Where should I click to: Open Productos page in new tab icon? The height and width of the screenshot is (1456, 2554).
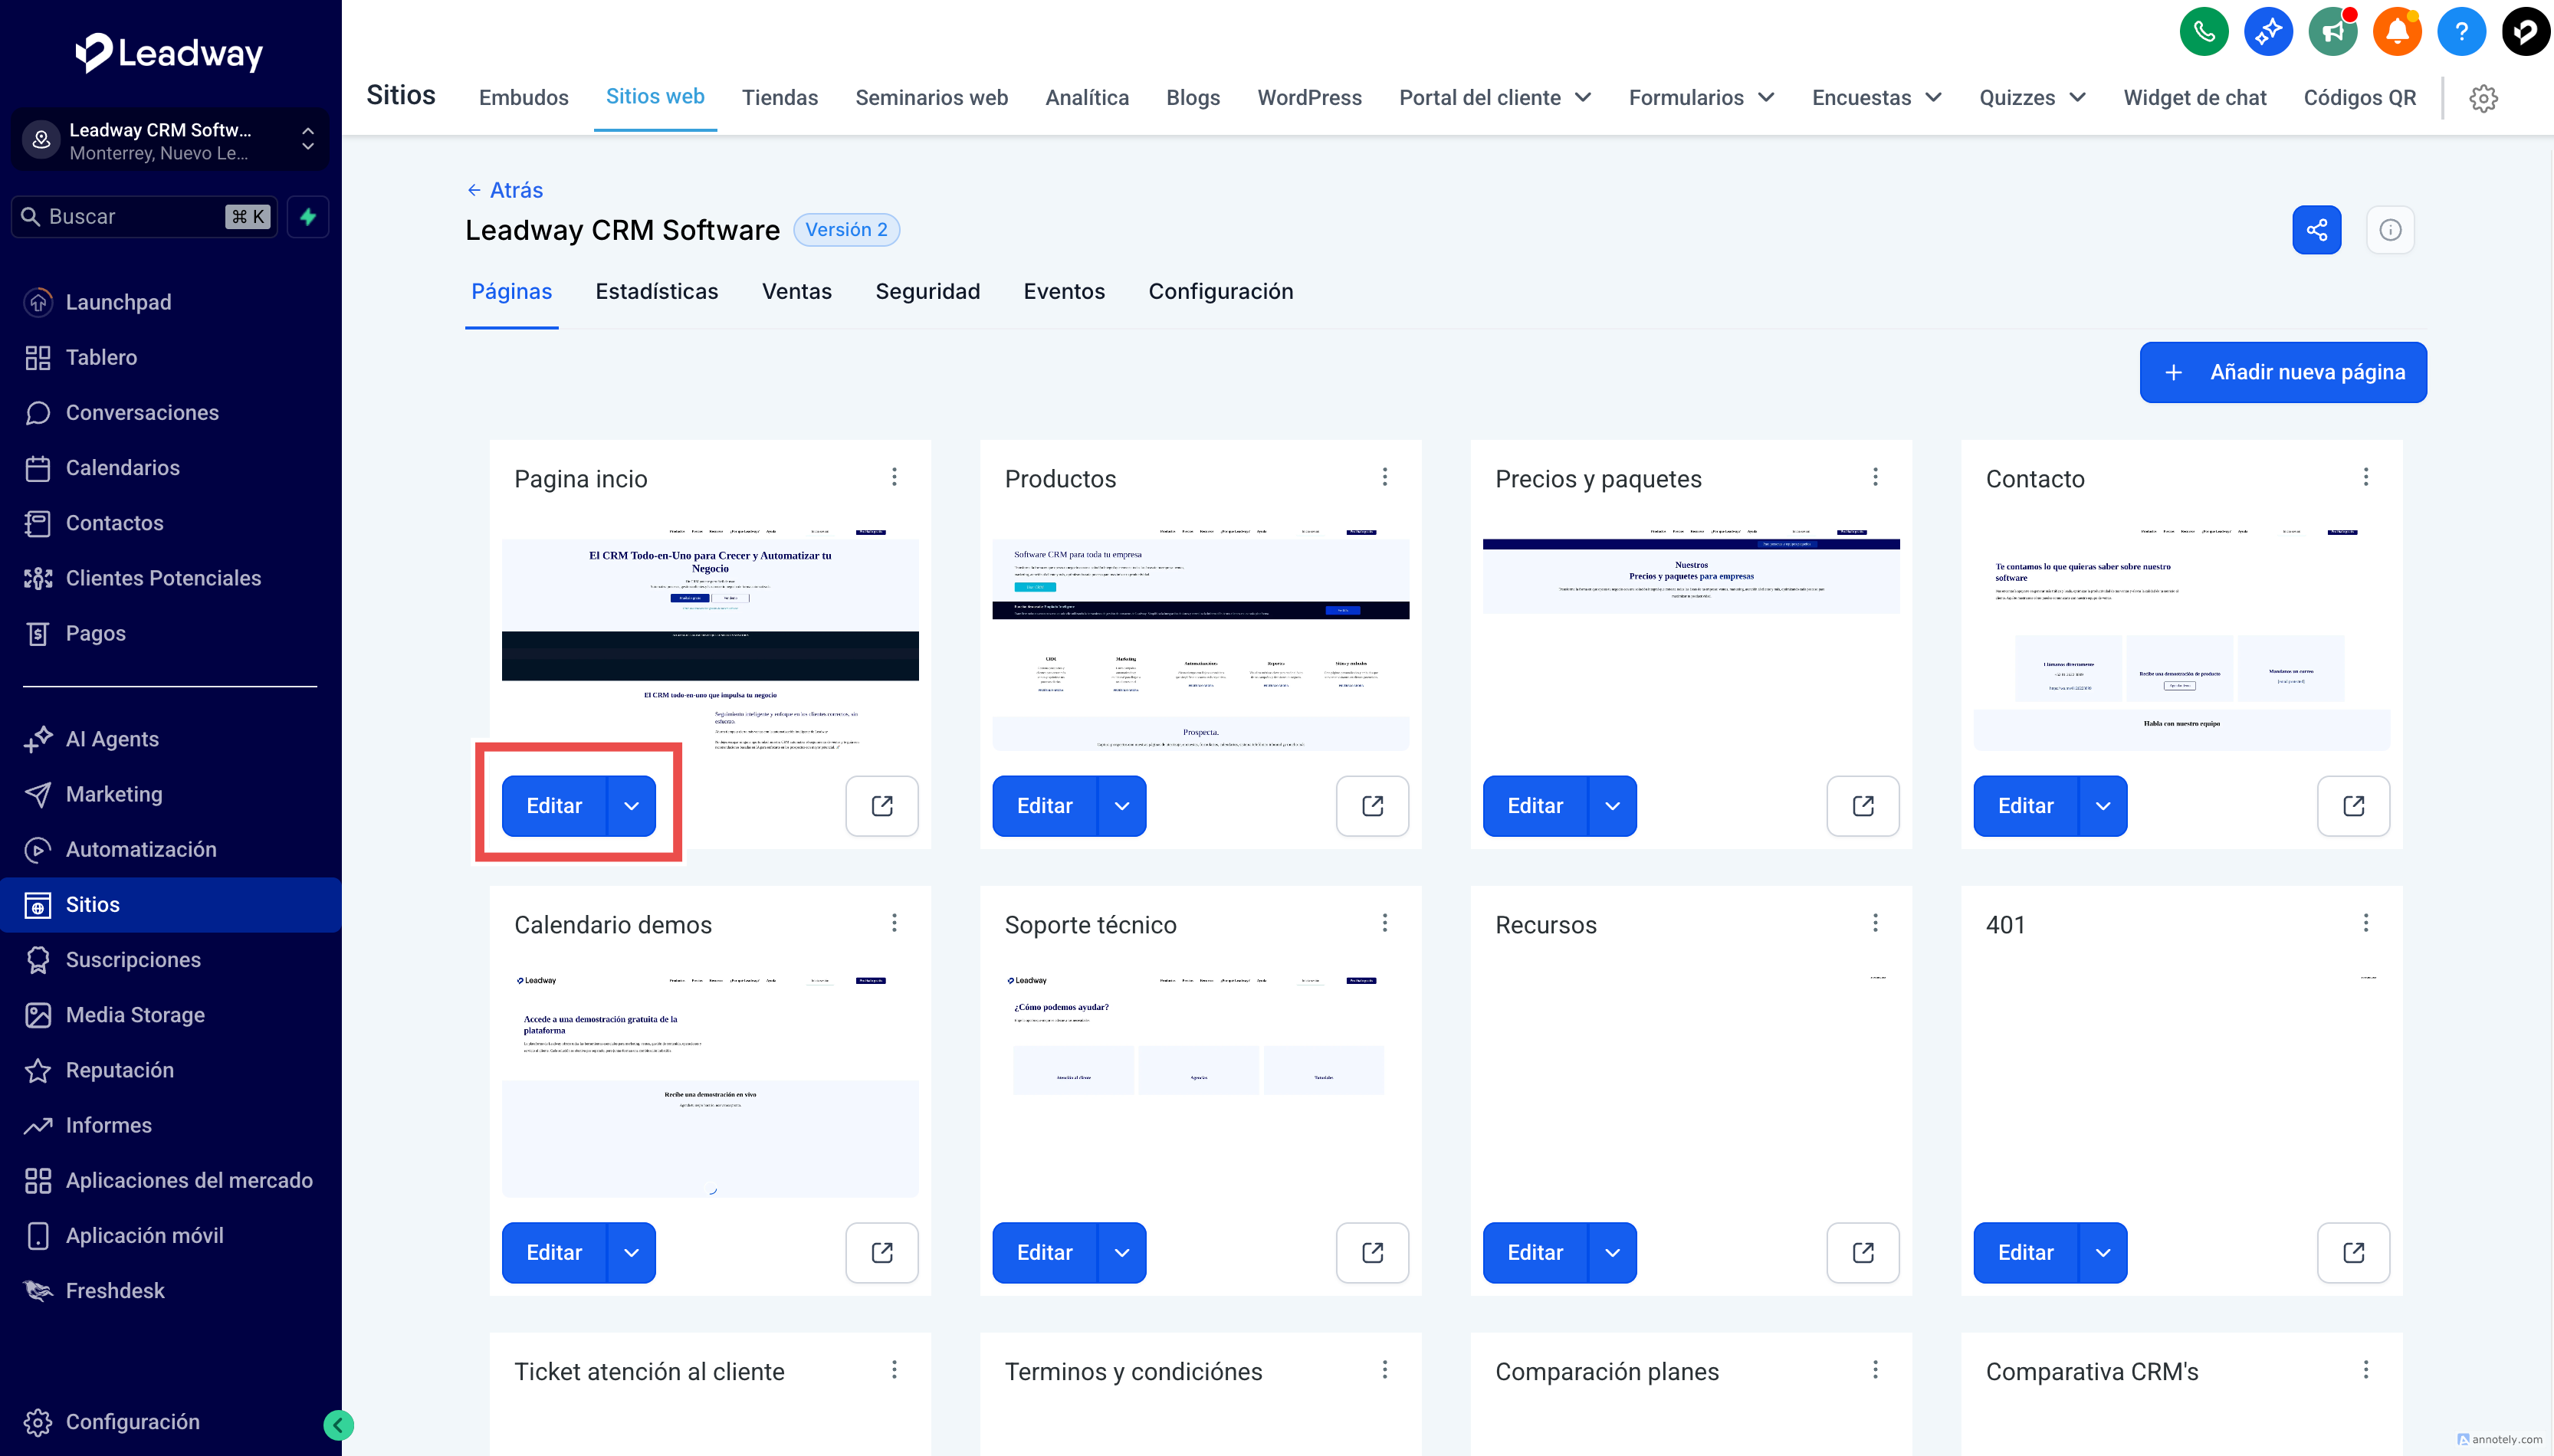(1372, 806)
